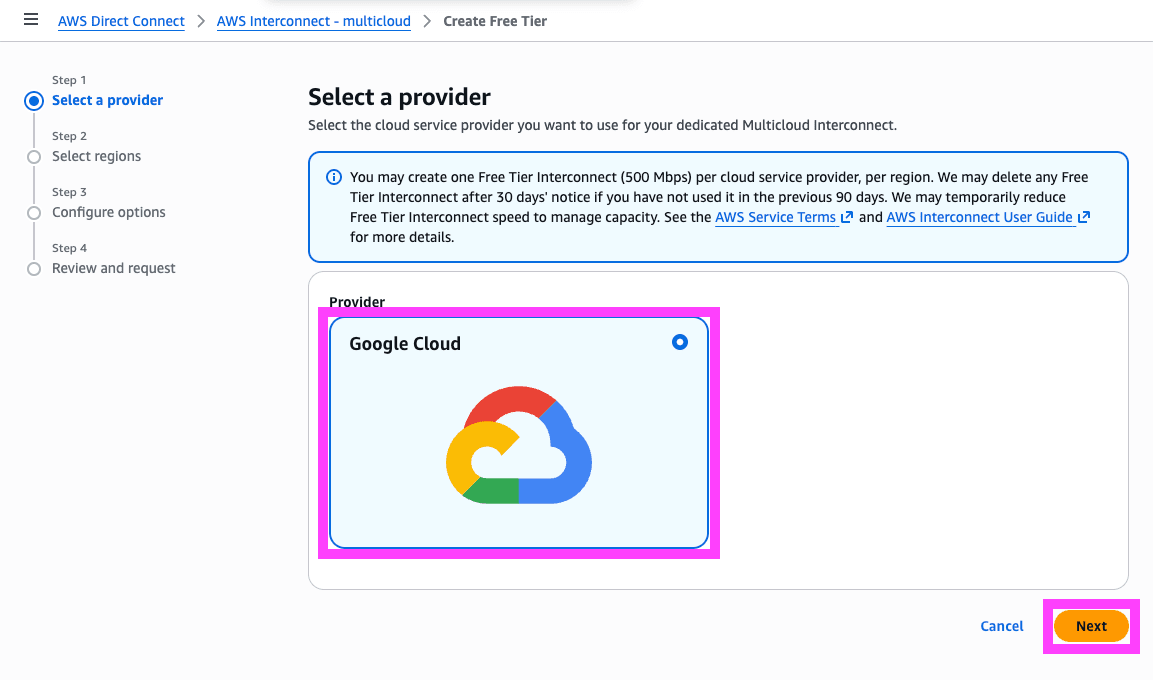The width and height of the screenshot is (1153, 680).
Task: Go to AWS Direct Connect breadcrumb
Action: [121, 21]
